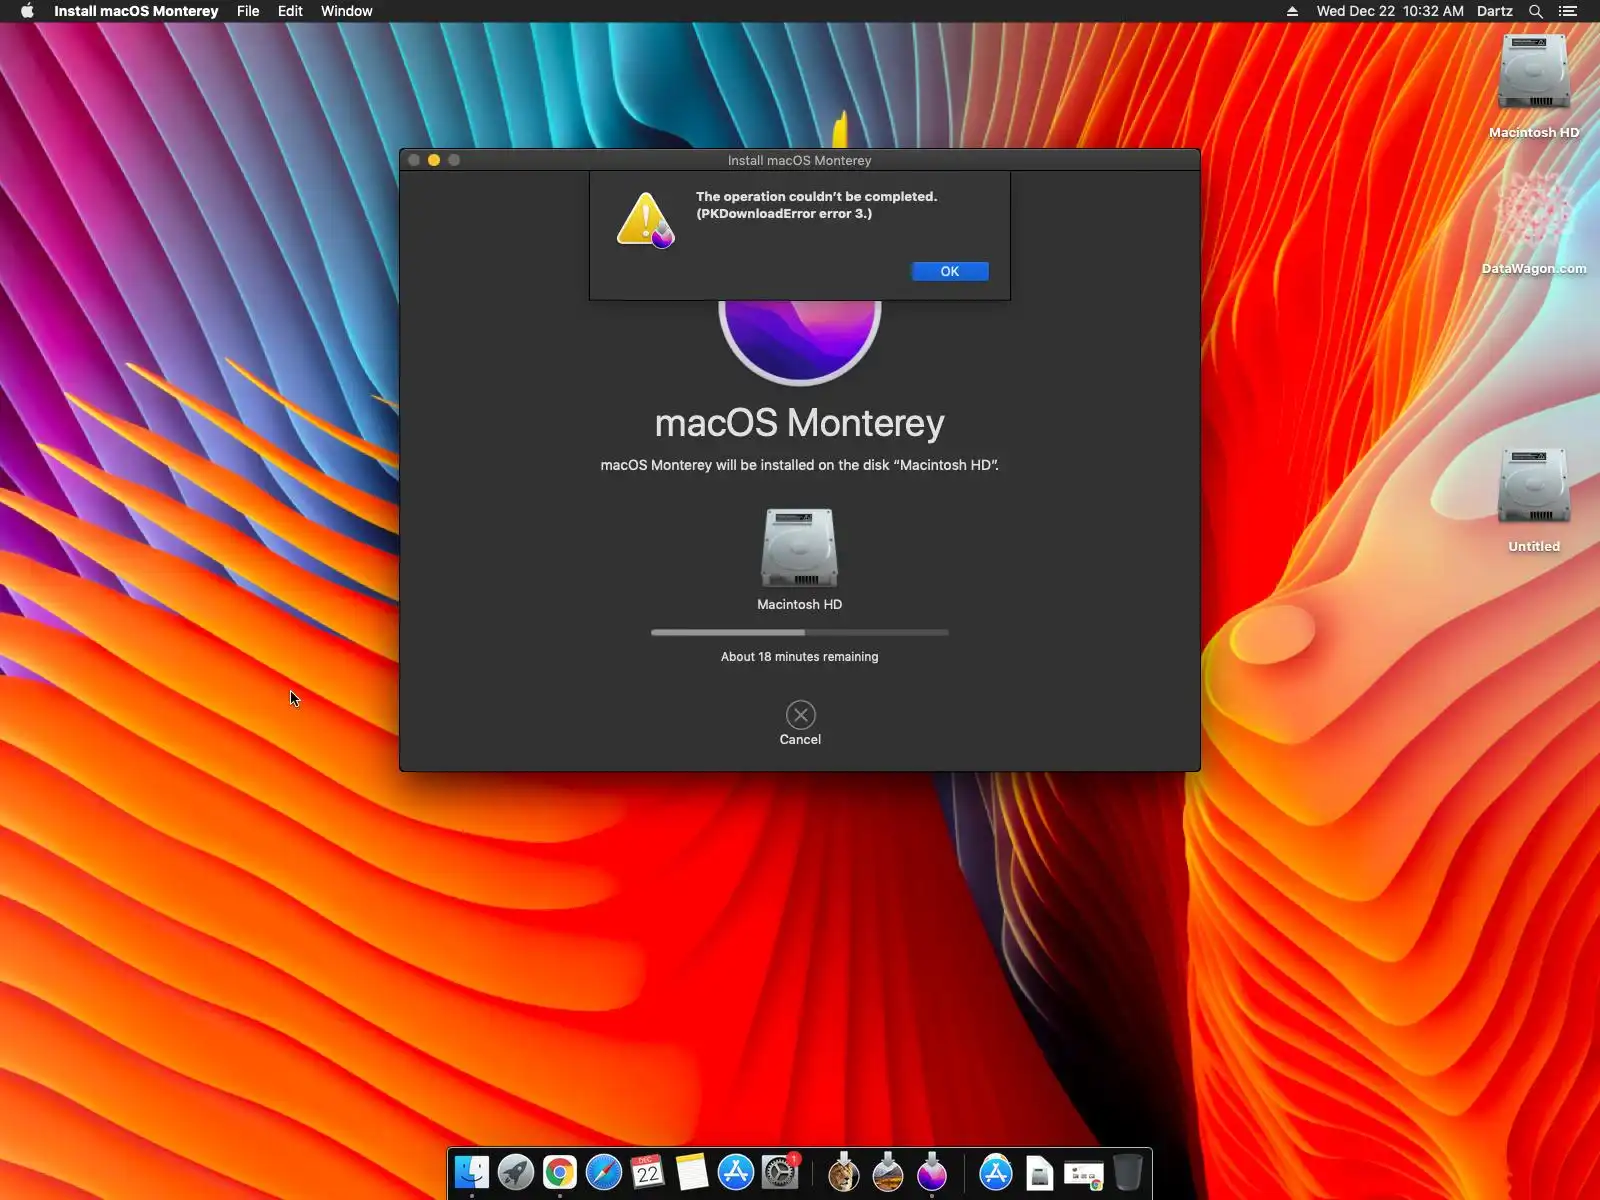
Task: Open the Edit menu
Action: tap(290, 11)
